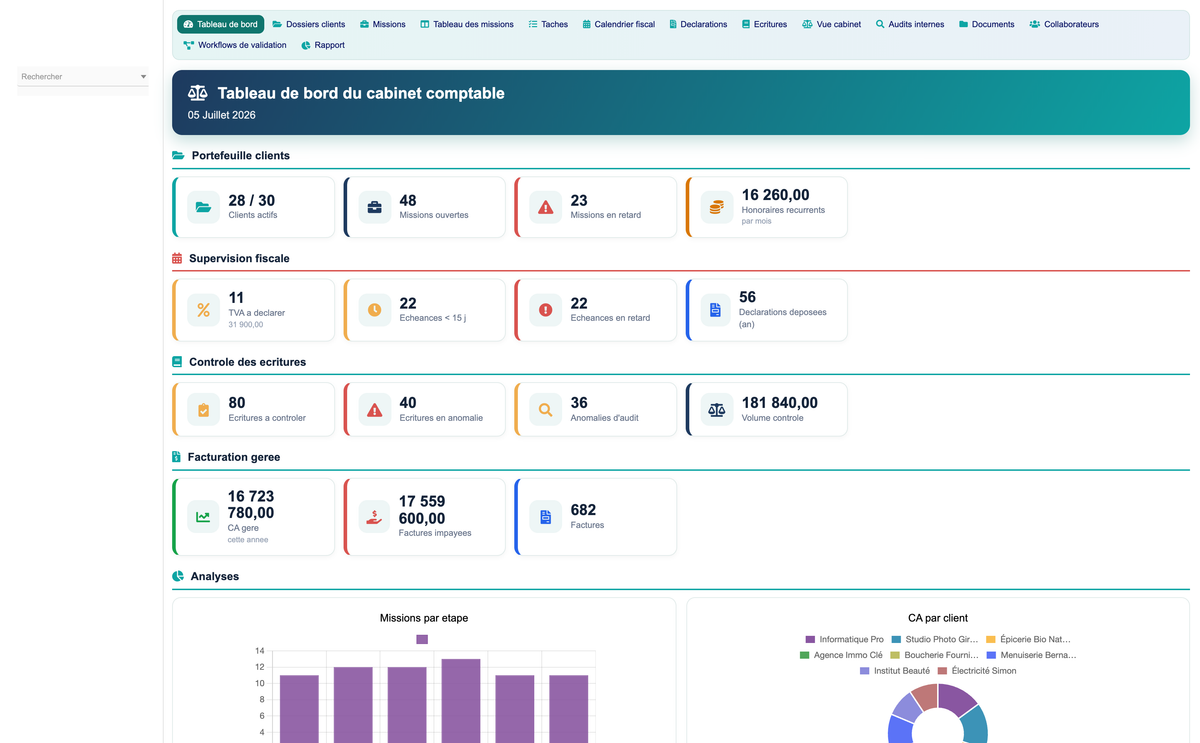Open the Dossiers clients tab
The image size is (1200, 743).
pyautogui.click(x=309, y=24)
